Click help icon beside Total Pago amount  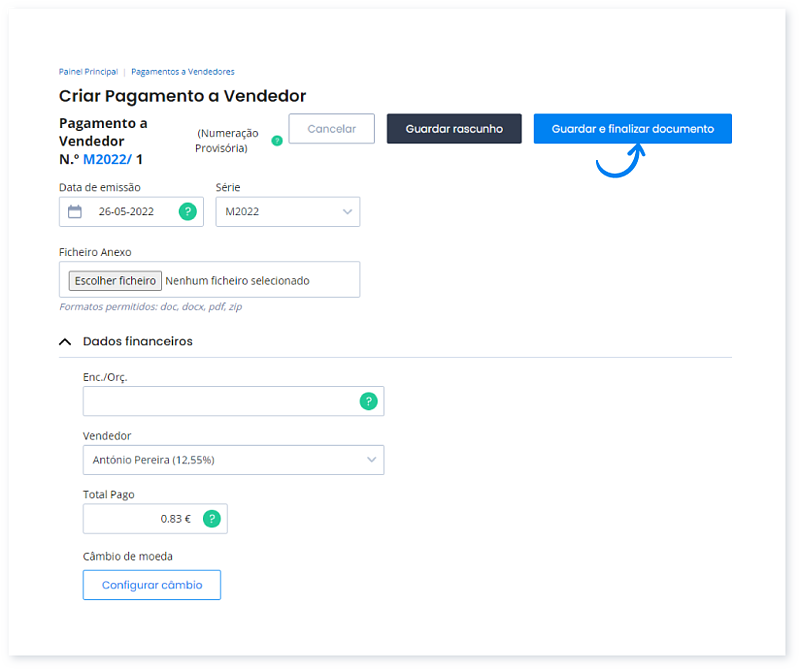click(211, 519)
